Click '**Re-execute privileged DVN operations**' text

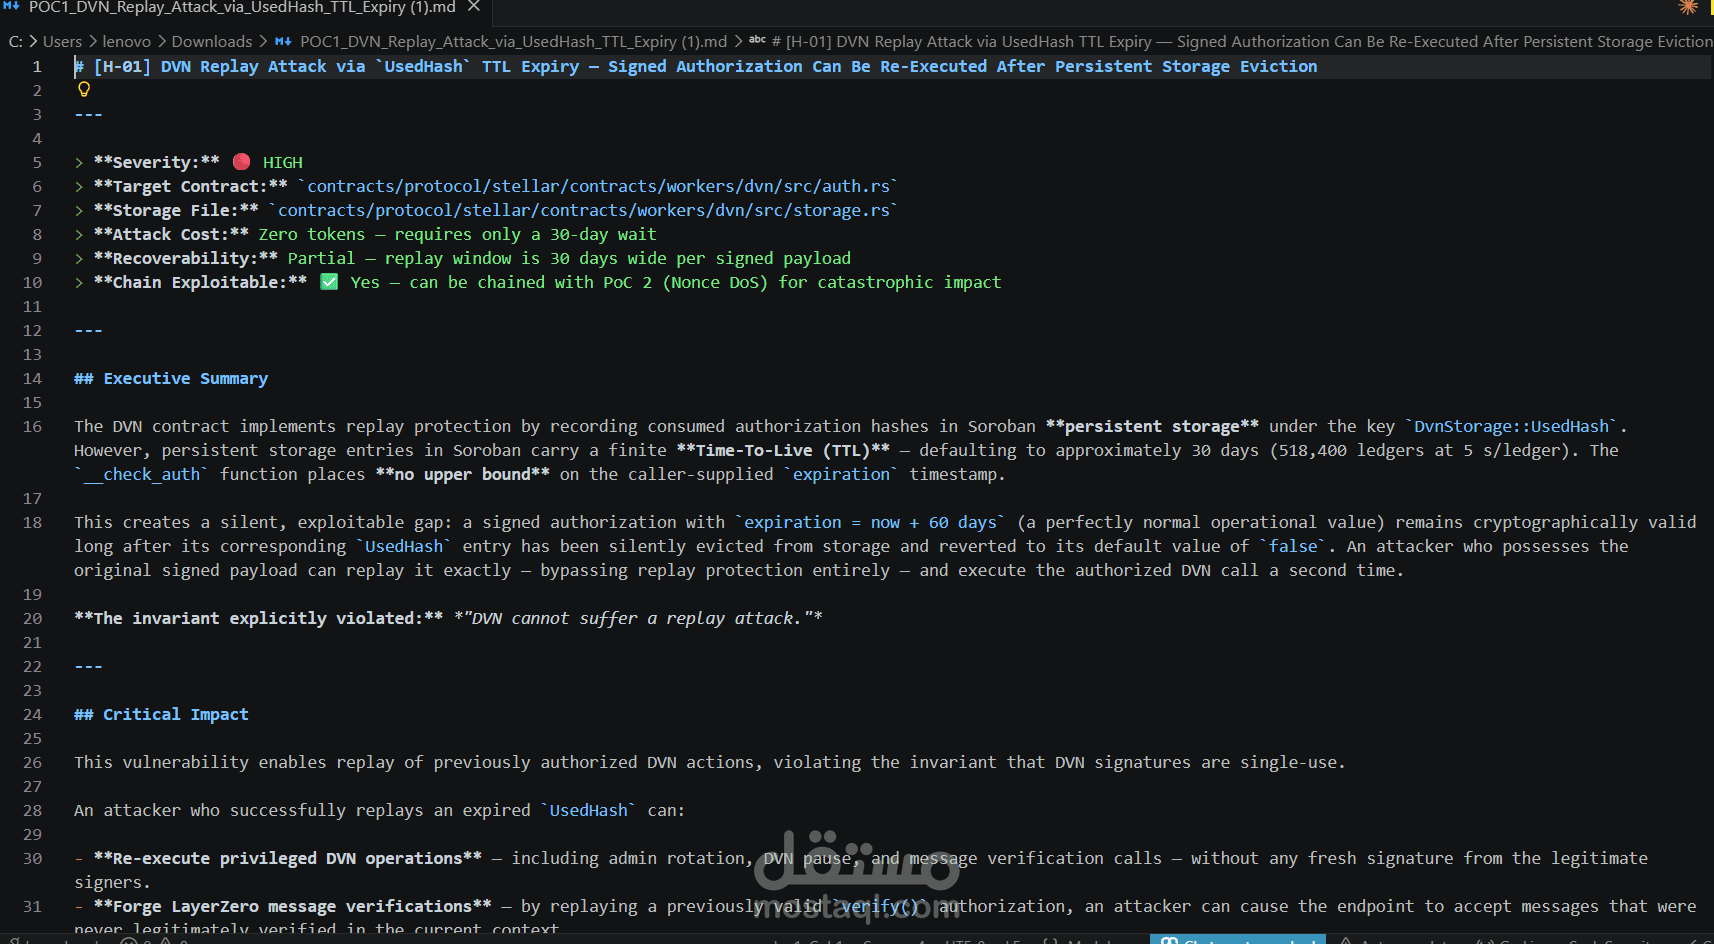pos(288,858)
